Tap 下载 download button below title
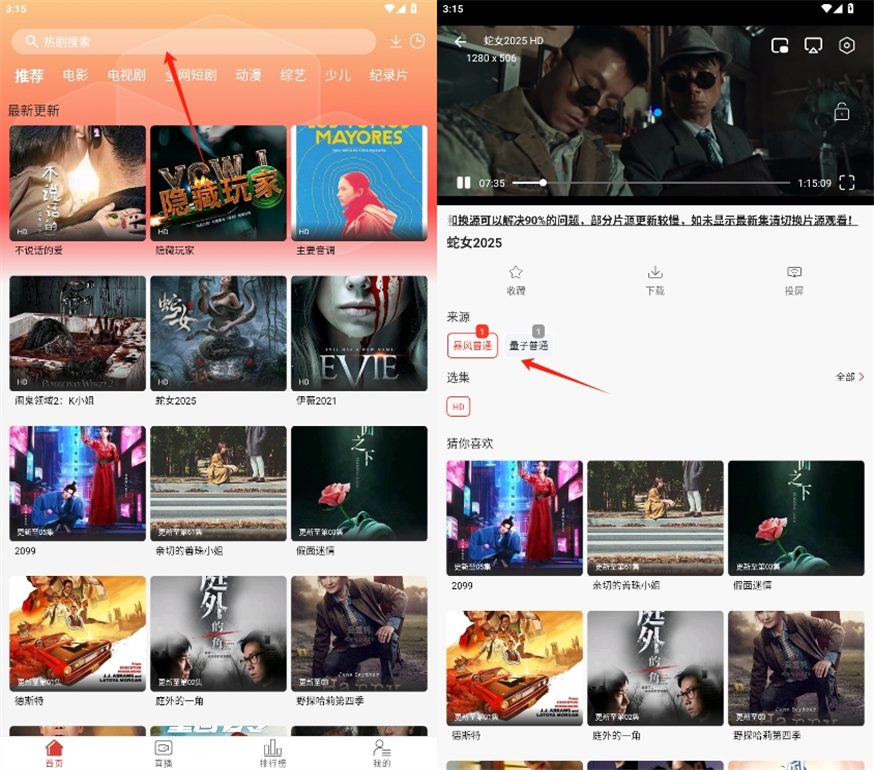Screen dimensions: 874x770 pyautogui.click(x=655, y=280)
